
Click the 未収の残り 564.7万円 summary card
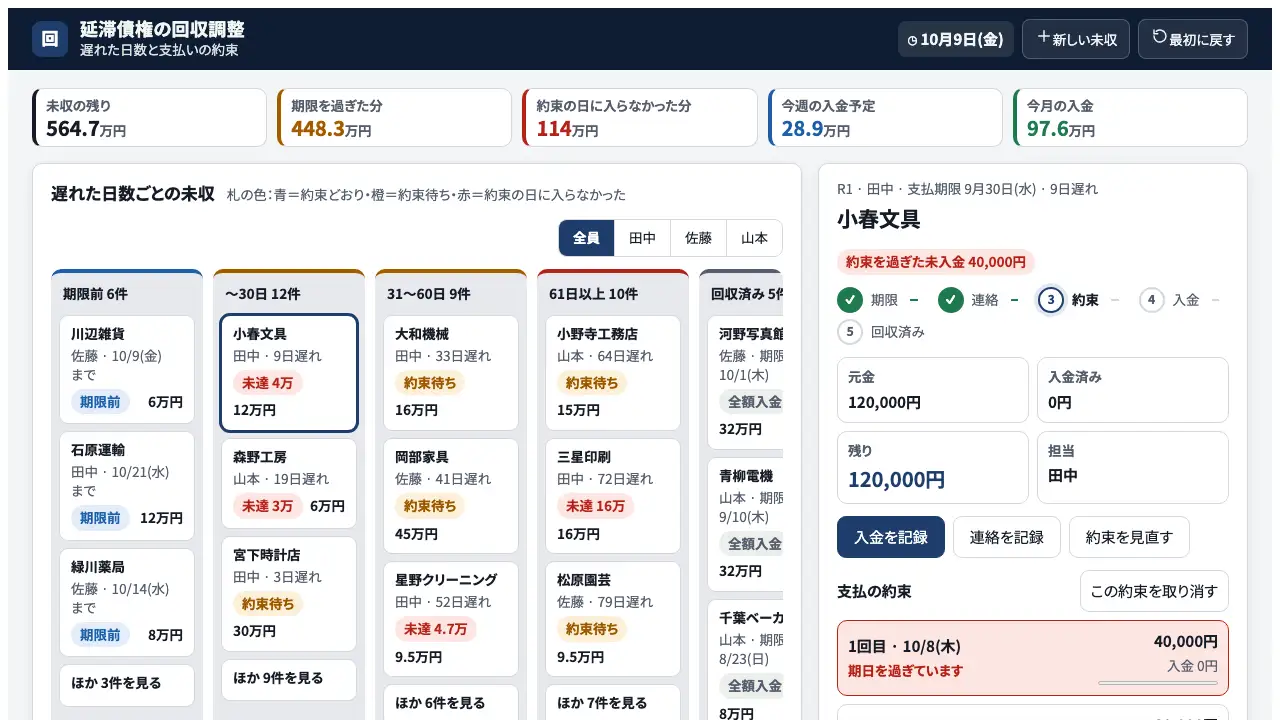[x=149, y=117]
